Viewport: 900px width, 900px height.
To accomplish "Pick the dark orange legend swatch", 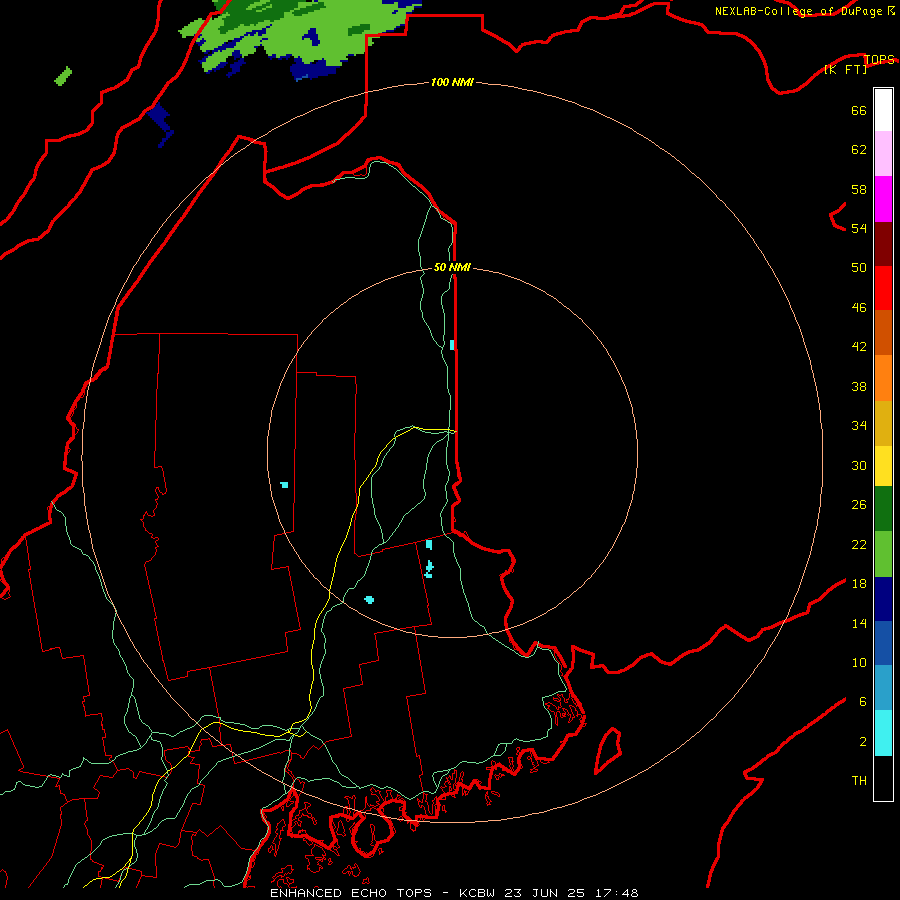I will click(883, 333).
